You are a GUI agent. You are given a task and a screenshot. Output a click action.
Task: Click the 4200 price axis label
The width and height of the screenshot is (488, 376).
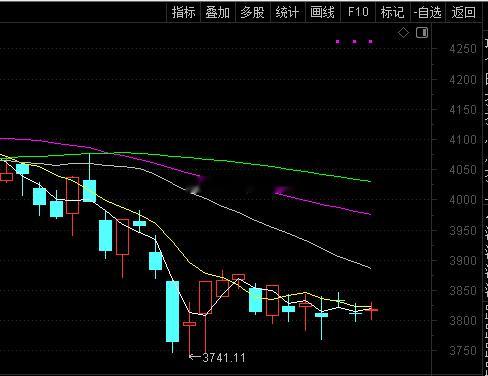(x=463, y=80)
